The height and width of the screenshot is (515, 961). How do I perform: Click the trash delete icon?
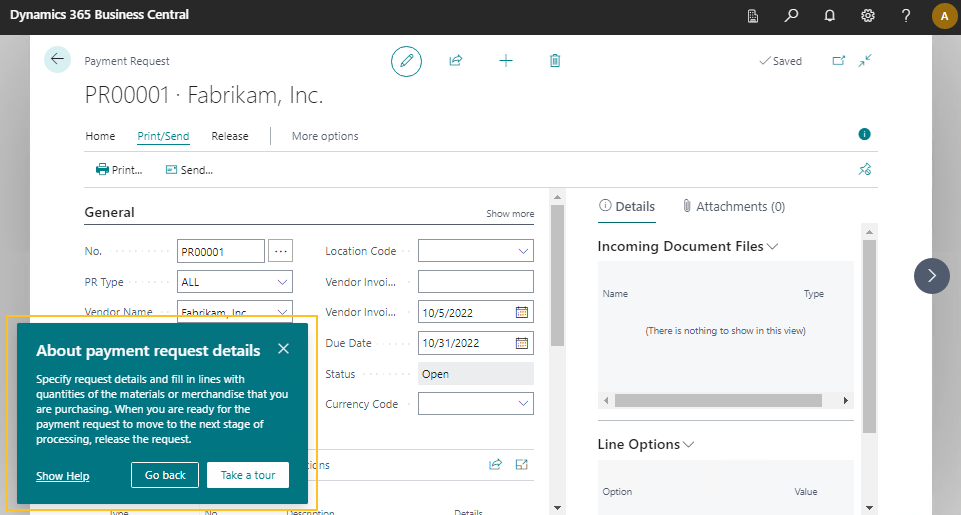point(555,61)
